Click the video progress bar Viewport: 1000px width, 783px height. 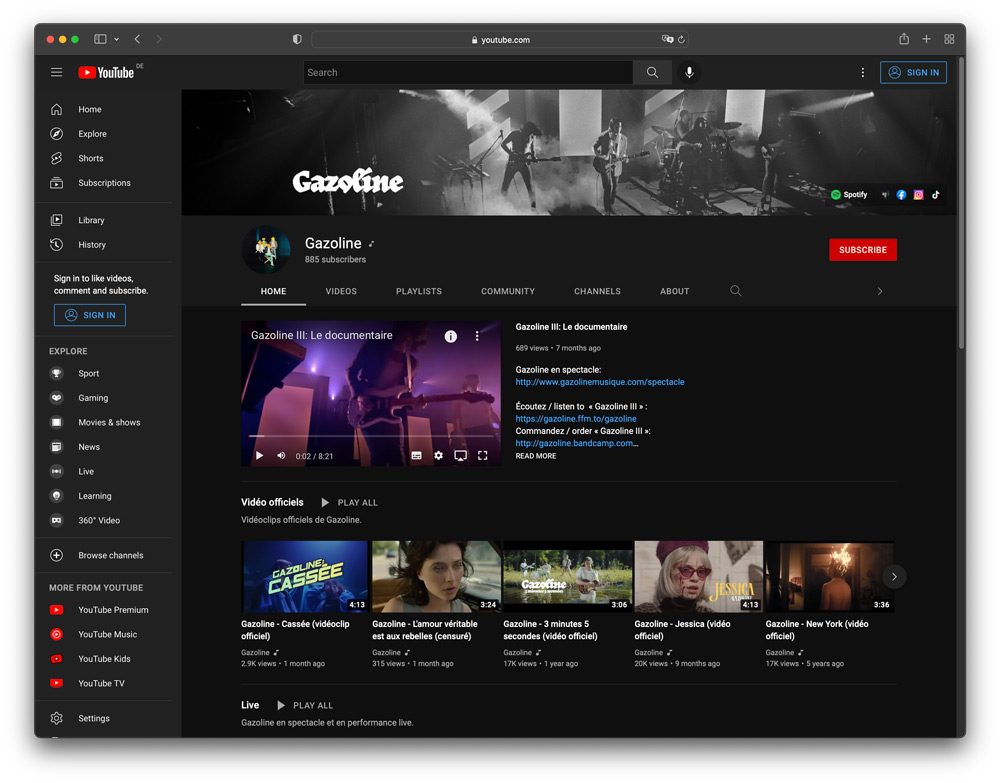(x=370, y=437)
